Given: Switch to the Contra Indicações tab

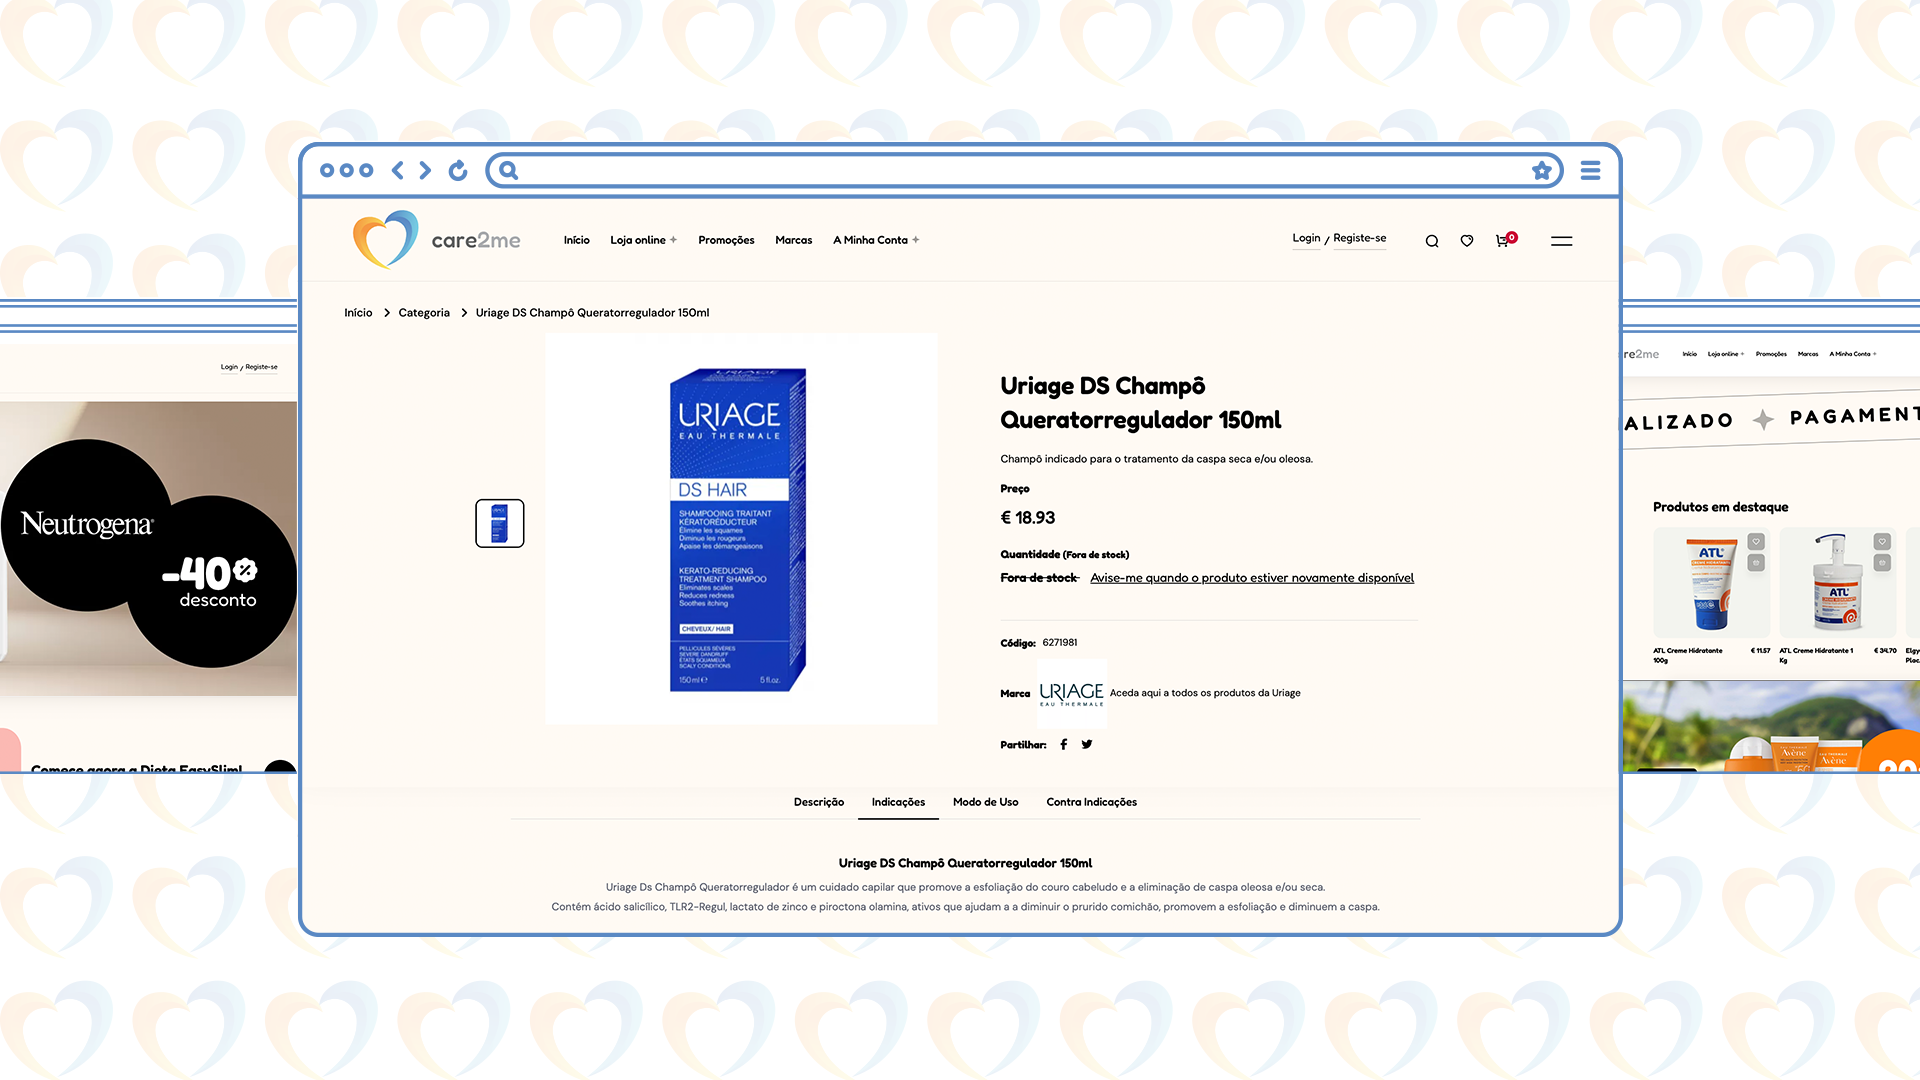Looking at the screenshot, I should click(x=1091, y=802).
